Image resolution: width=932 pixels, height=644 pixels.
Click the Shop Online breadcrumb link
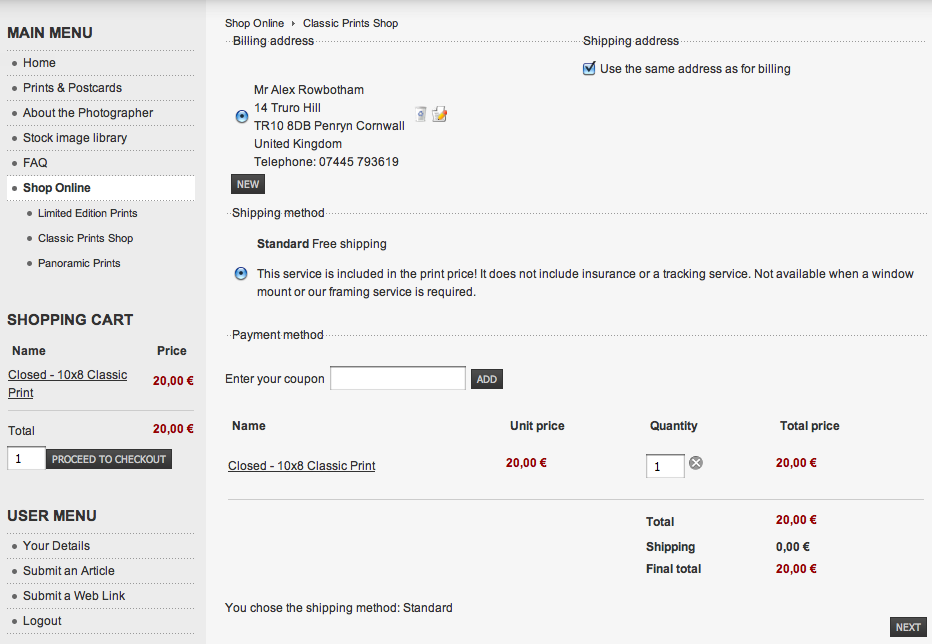[254, 23]
